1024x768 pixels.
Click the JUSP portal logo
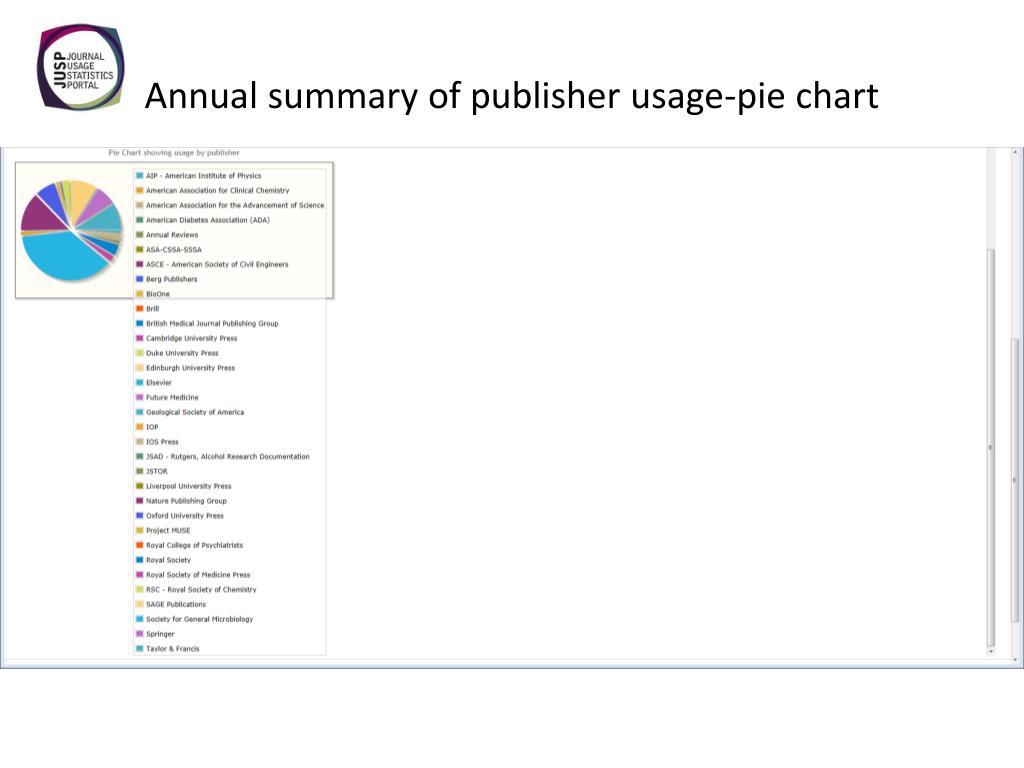click(81, 67)
